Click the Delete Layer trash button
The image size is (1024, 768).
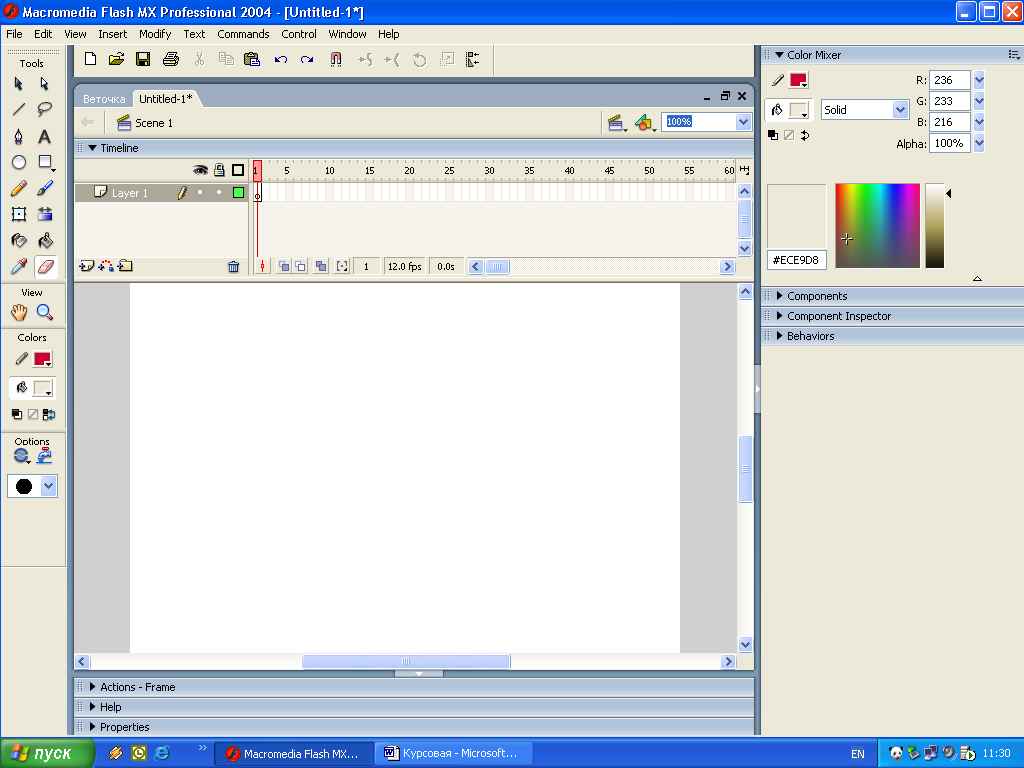tap(233, 266)
